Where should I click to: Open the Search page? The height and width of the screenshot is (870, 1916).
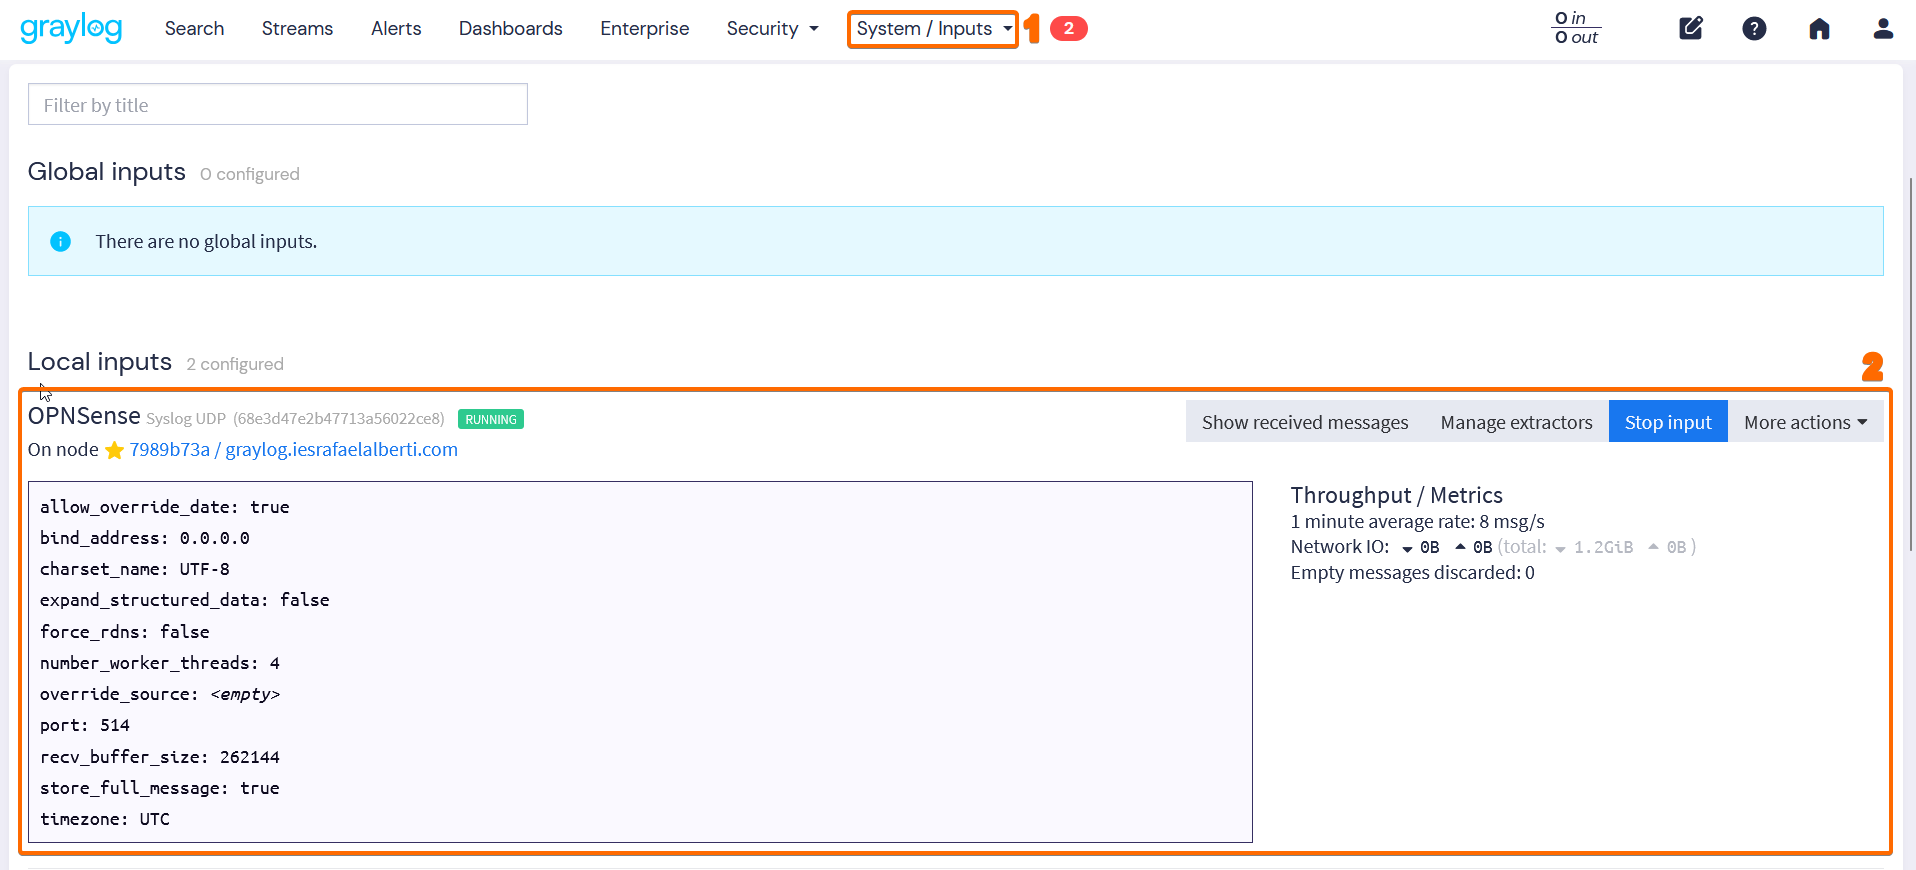tap(194, 29)
